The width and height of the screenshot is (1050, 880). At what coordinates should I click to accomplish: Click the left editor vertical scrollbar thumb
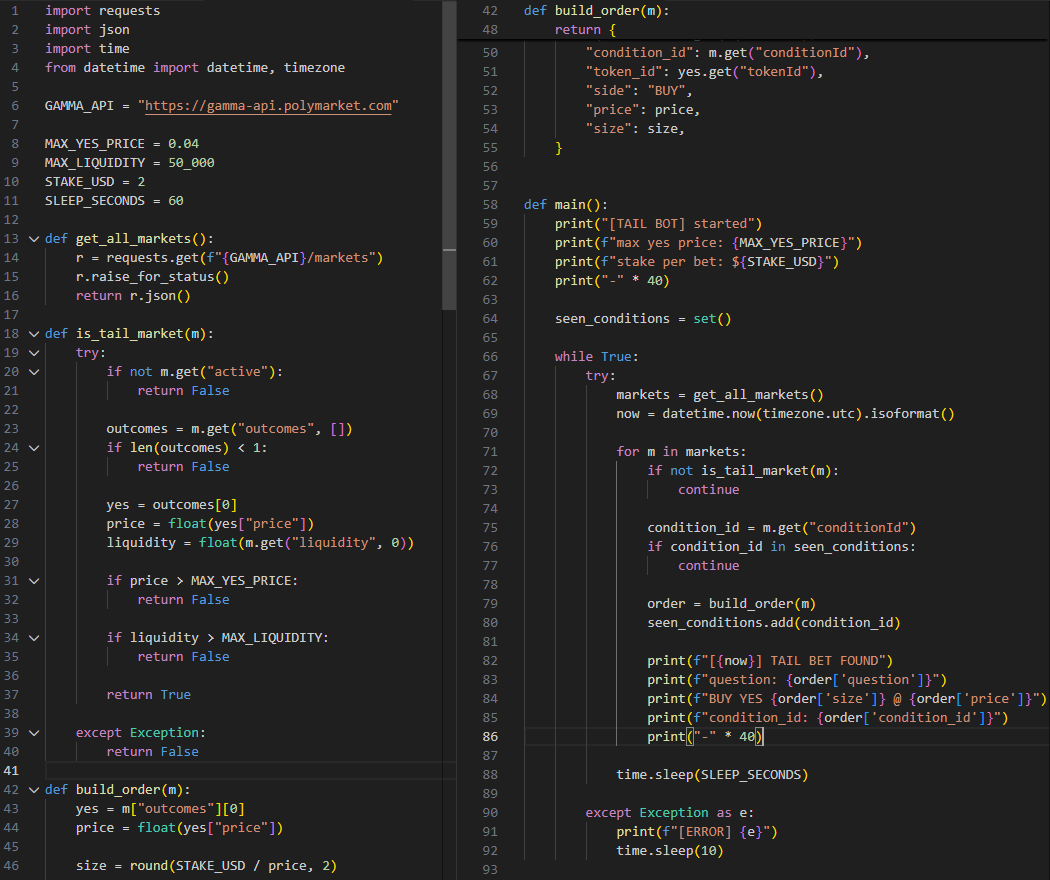point(449,154)
